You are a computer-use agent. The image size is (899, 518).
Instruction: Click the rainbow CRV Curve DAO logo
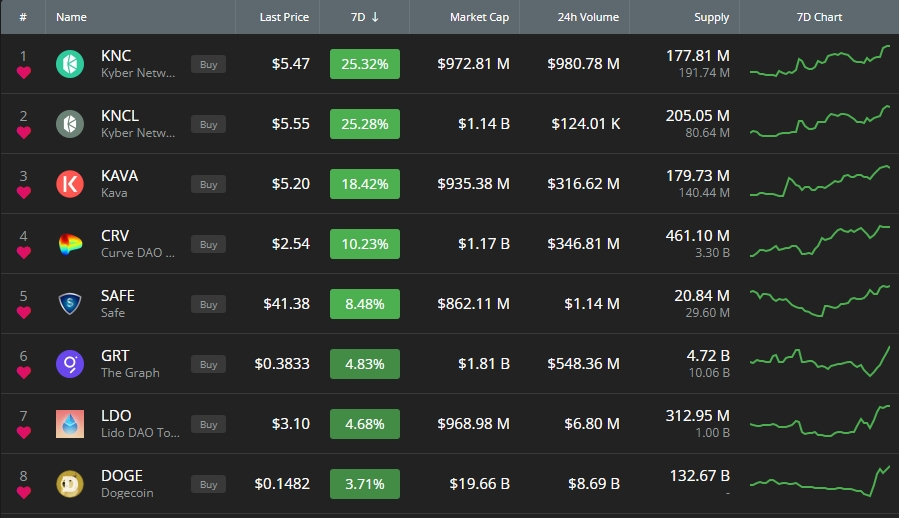70,244
